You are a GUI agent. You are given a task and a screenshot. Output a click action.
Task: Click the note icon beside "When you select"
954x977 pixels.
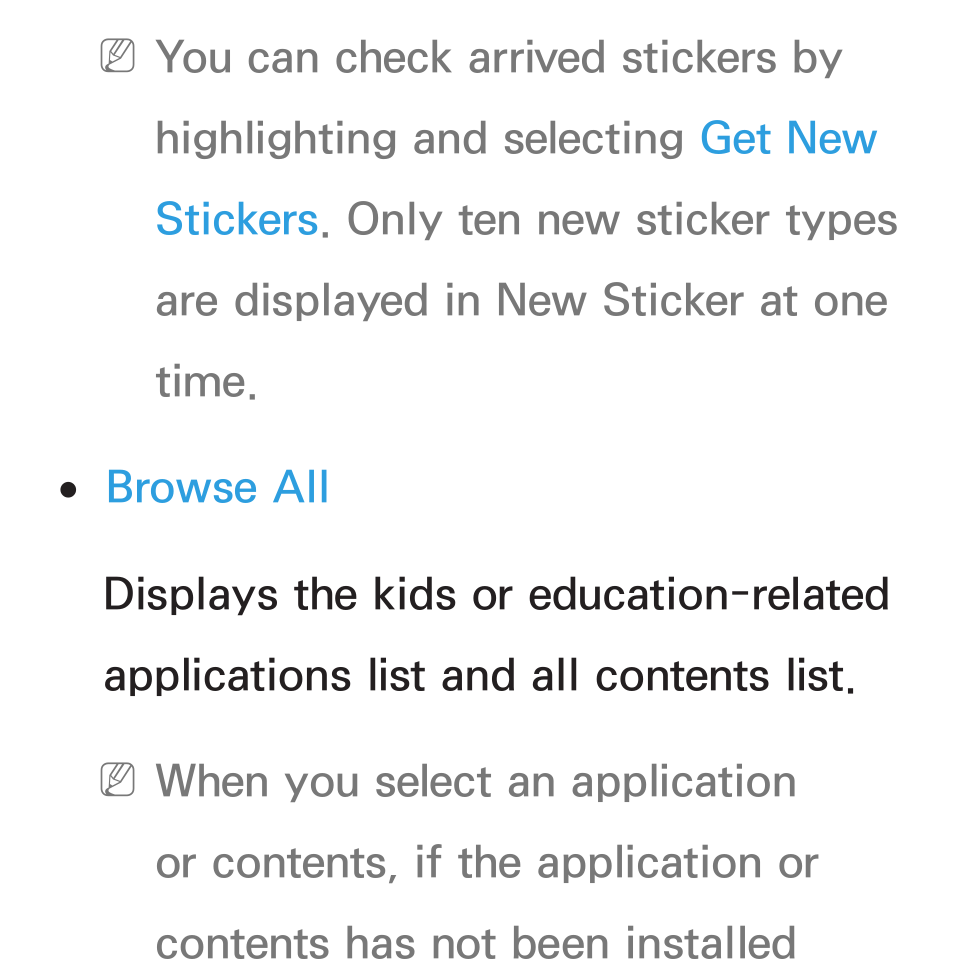[117, 779]
